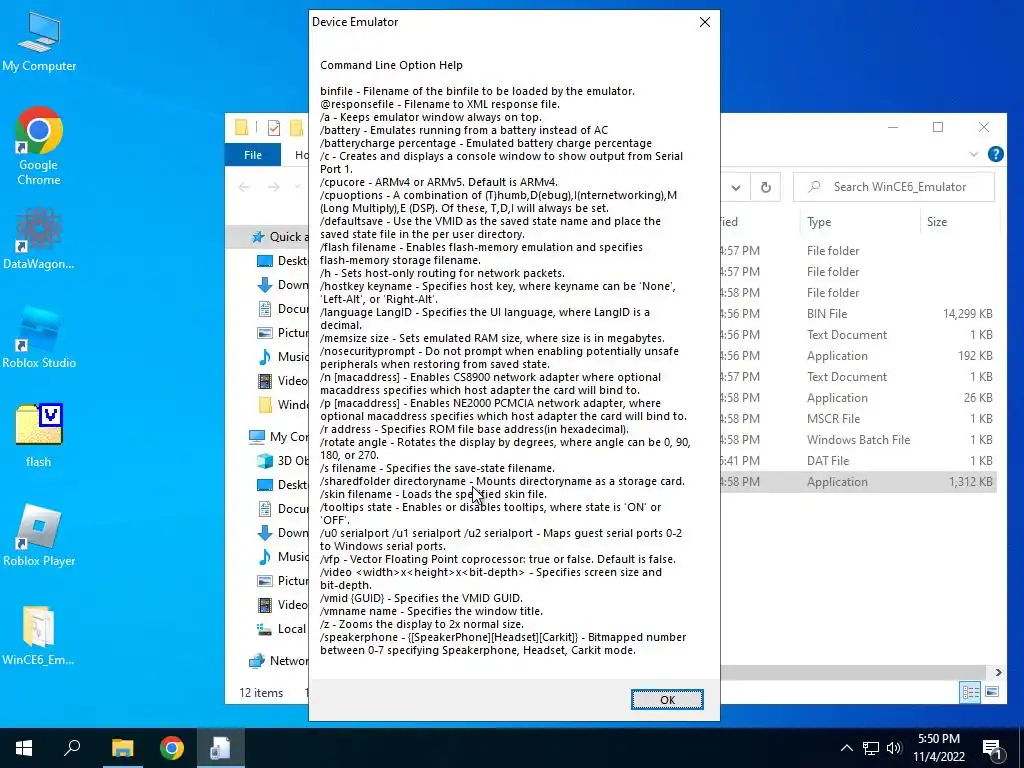
Task: Switch Explorer to large icons view
Action: (992, 692)
